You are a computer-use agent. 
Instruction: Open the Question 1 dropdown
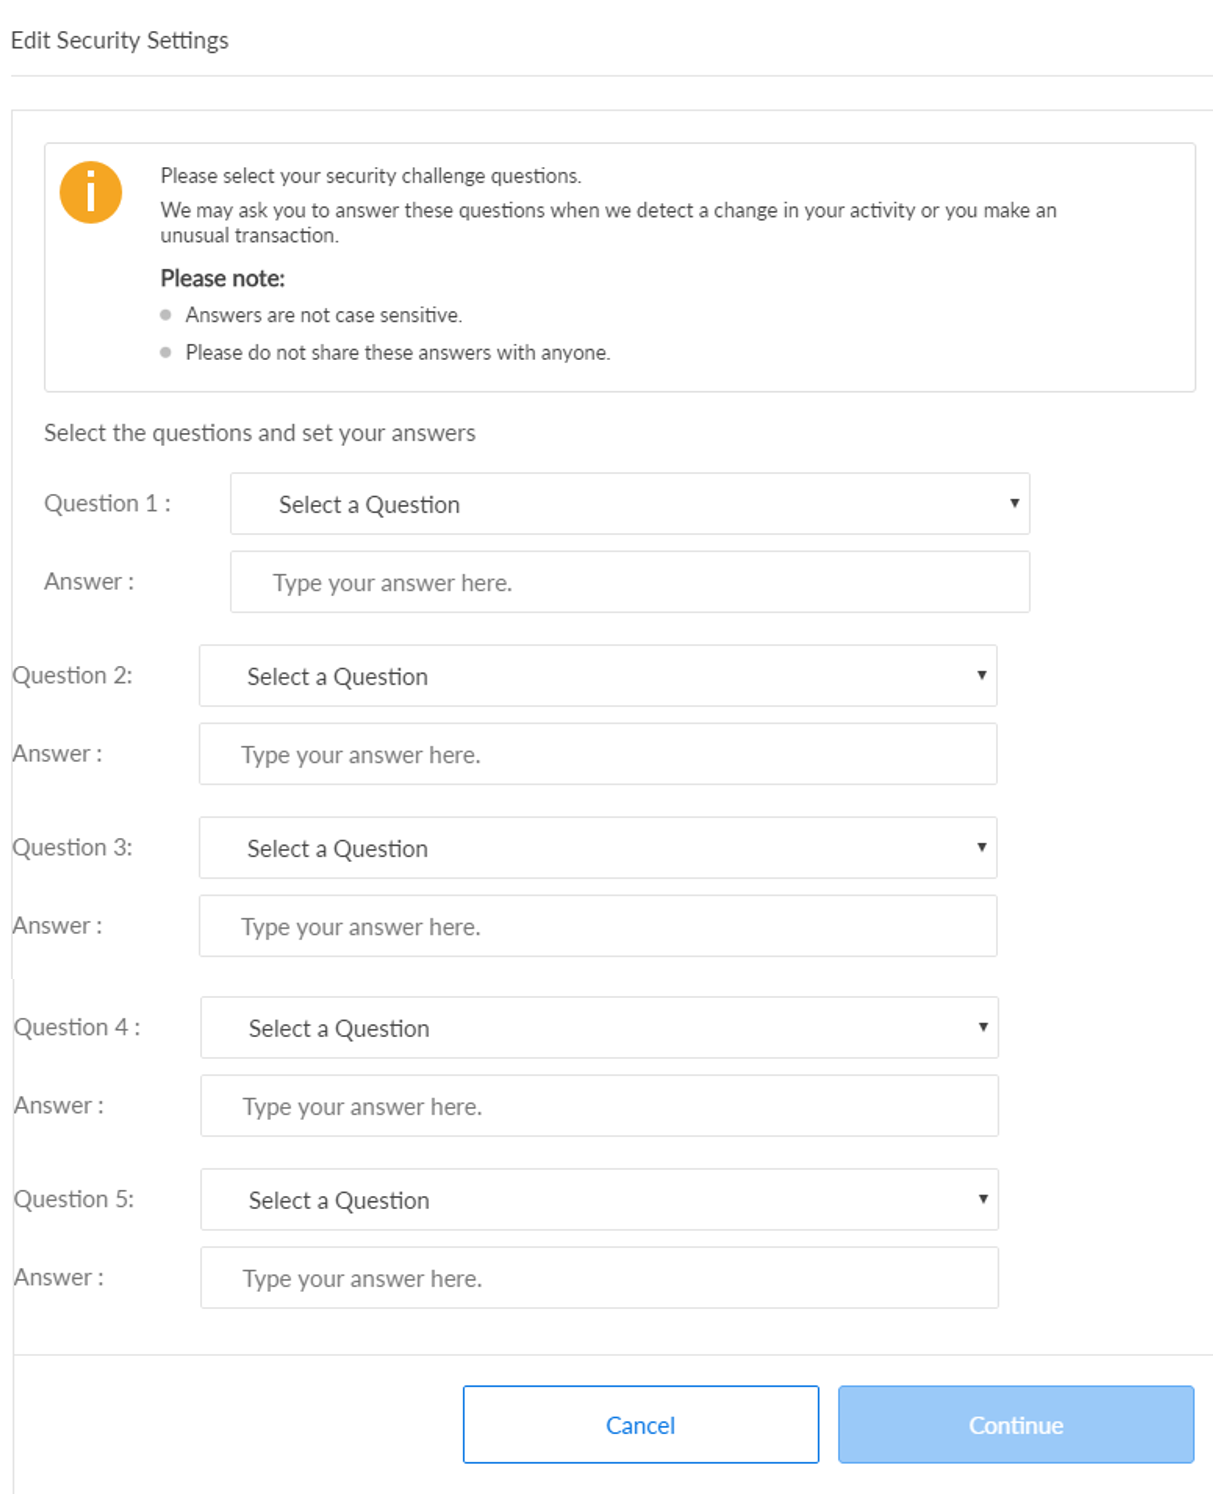pyautogui.click(x=629, y=504)
